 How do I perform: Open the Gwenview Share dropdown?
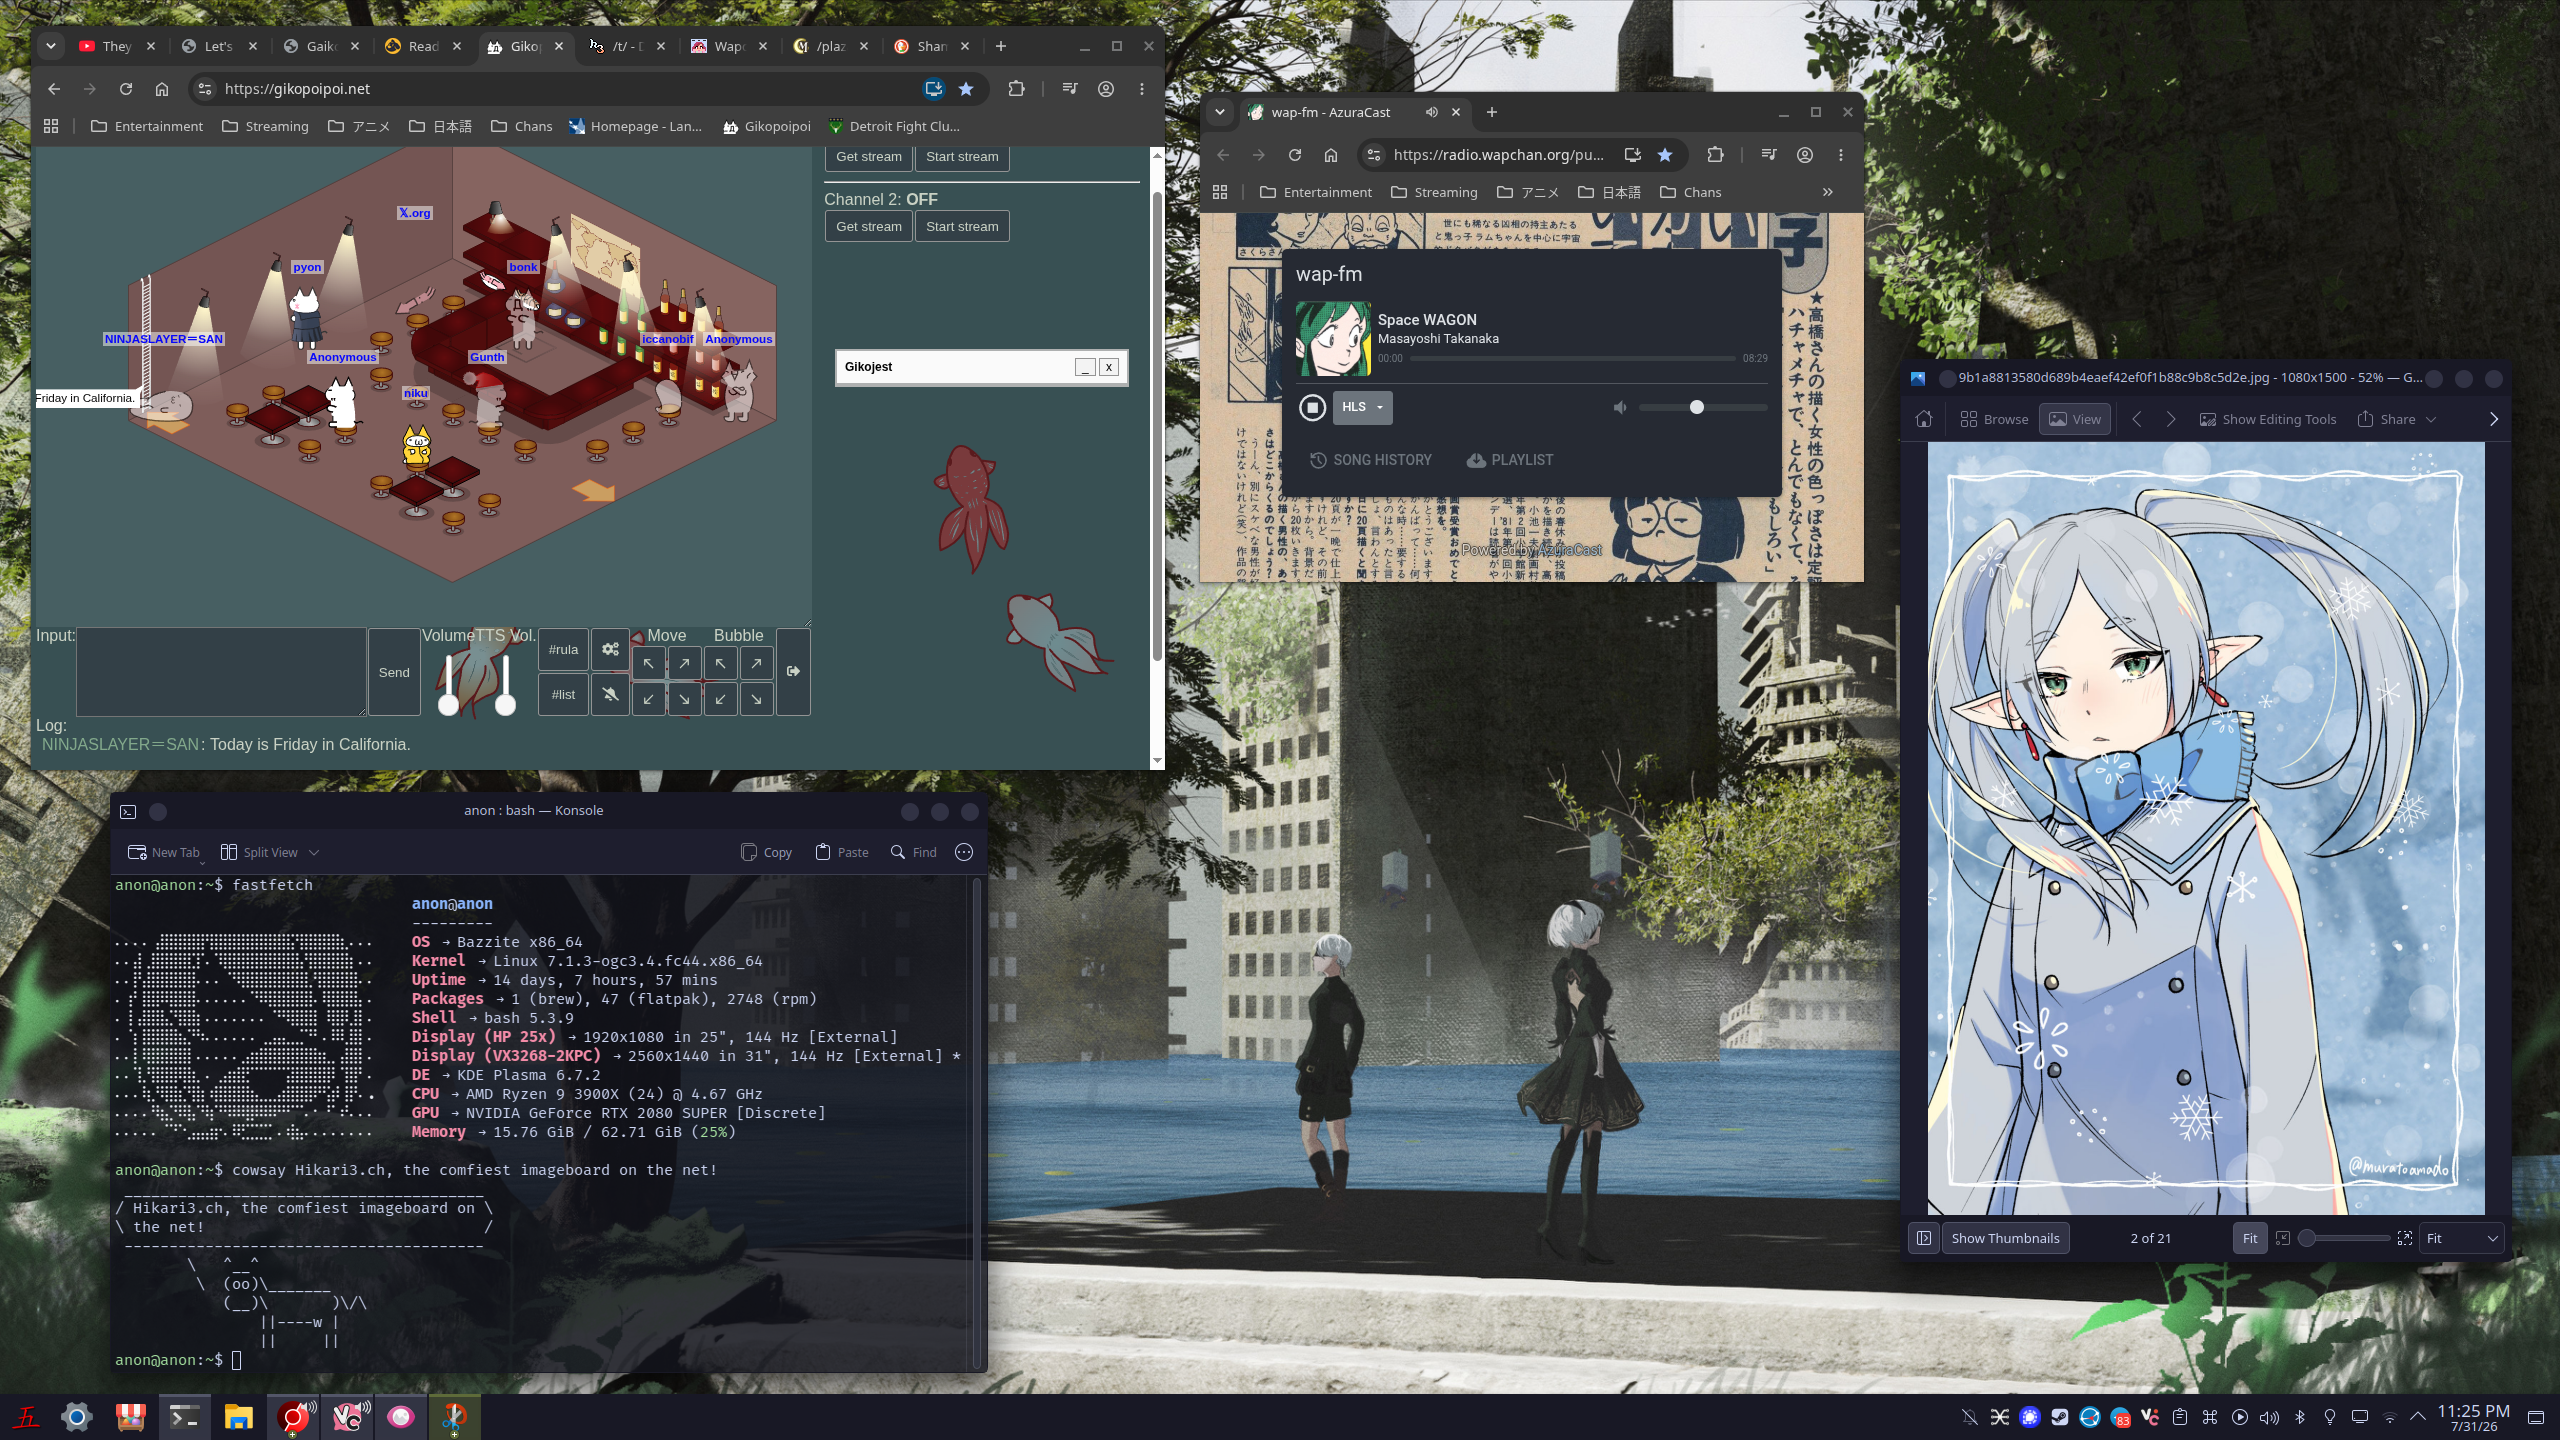coord(2396,419)
